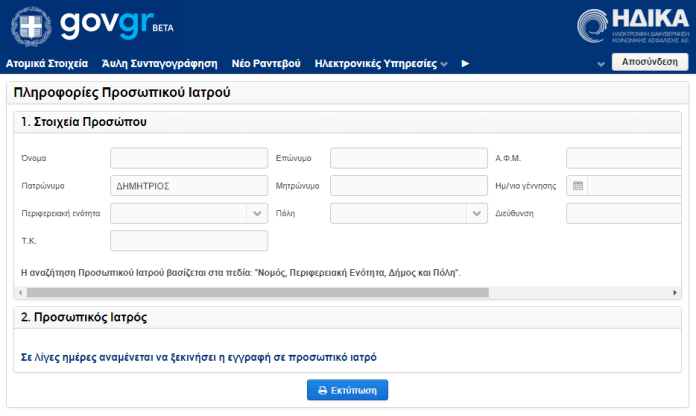Click the horizontal scrollbar right arrow
696x416 pixels.
676,293
